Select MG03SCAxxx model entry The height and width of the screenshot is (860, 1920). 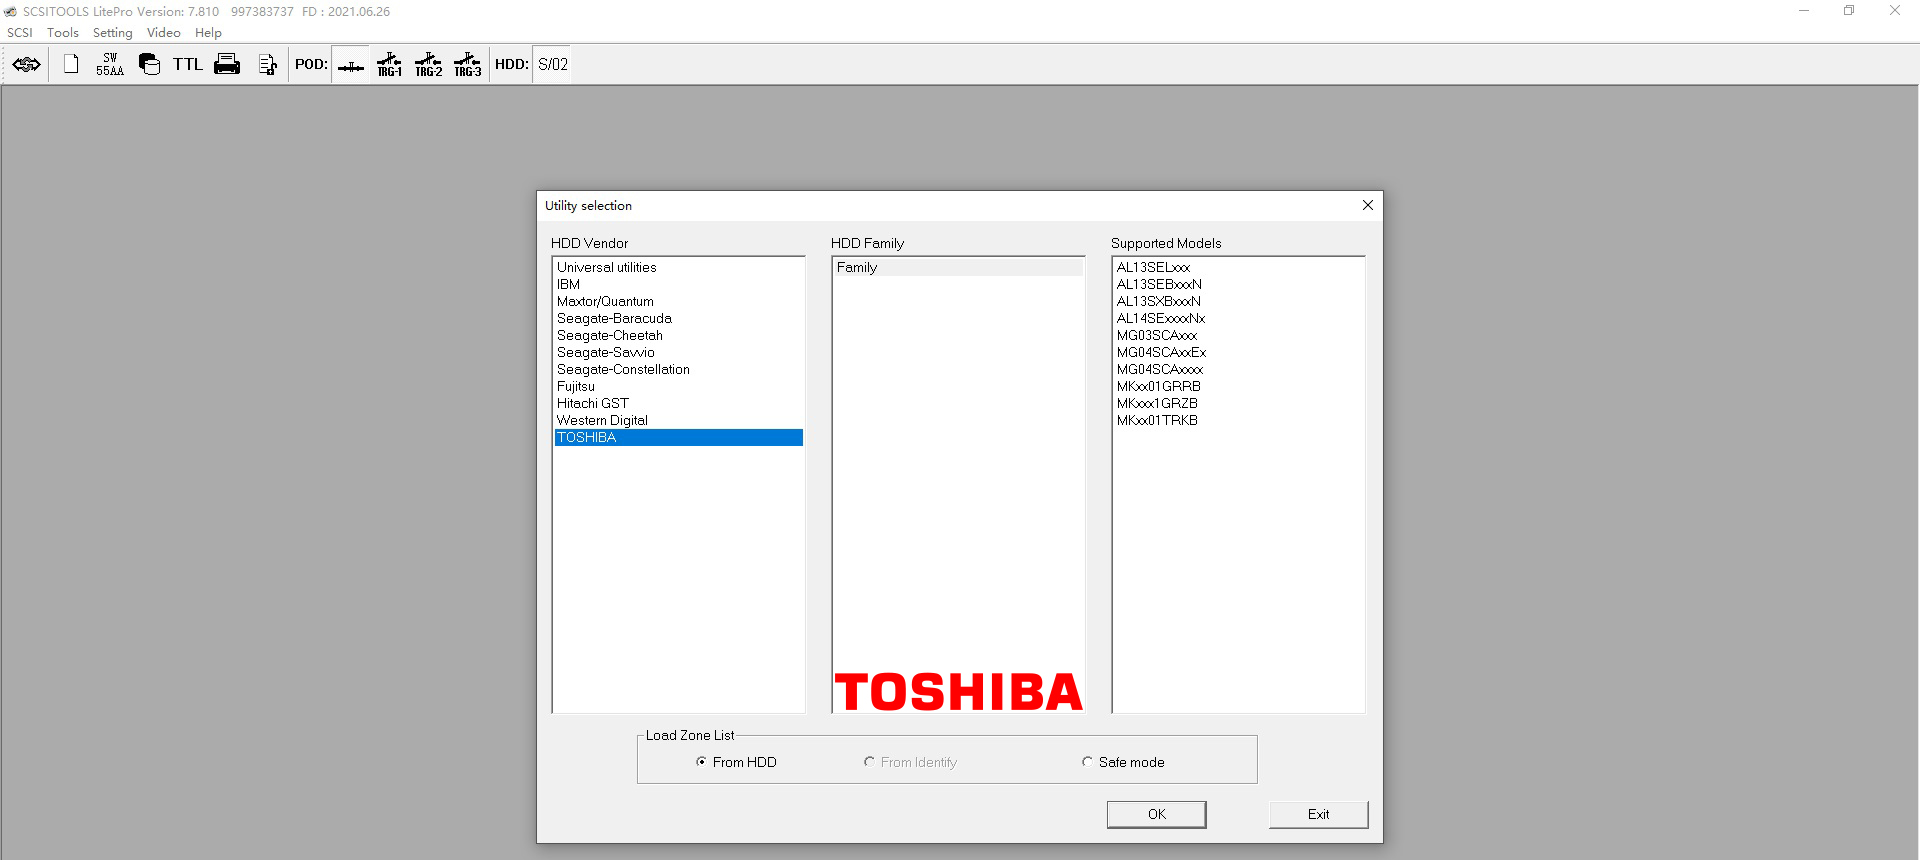click(1239, 335)
